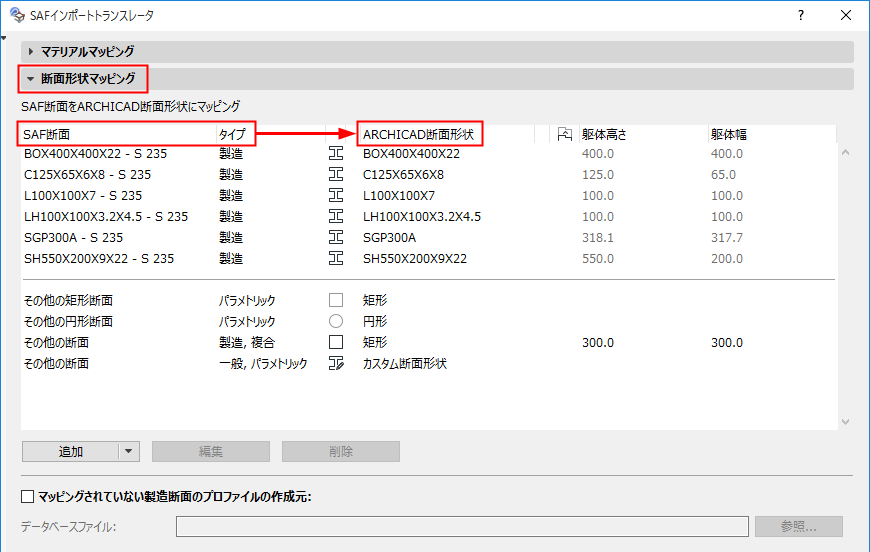Click profile icon in L100X100X7 row
This screenshot has height=552, width=870.
[336, 196]
